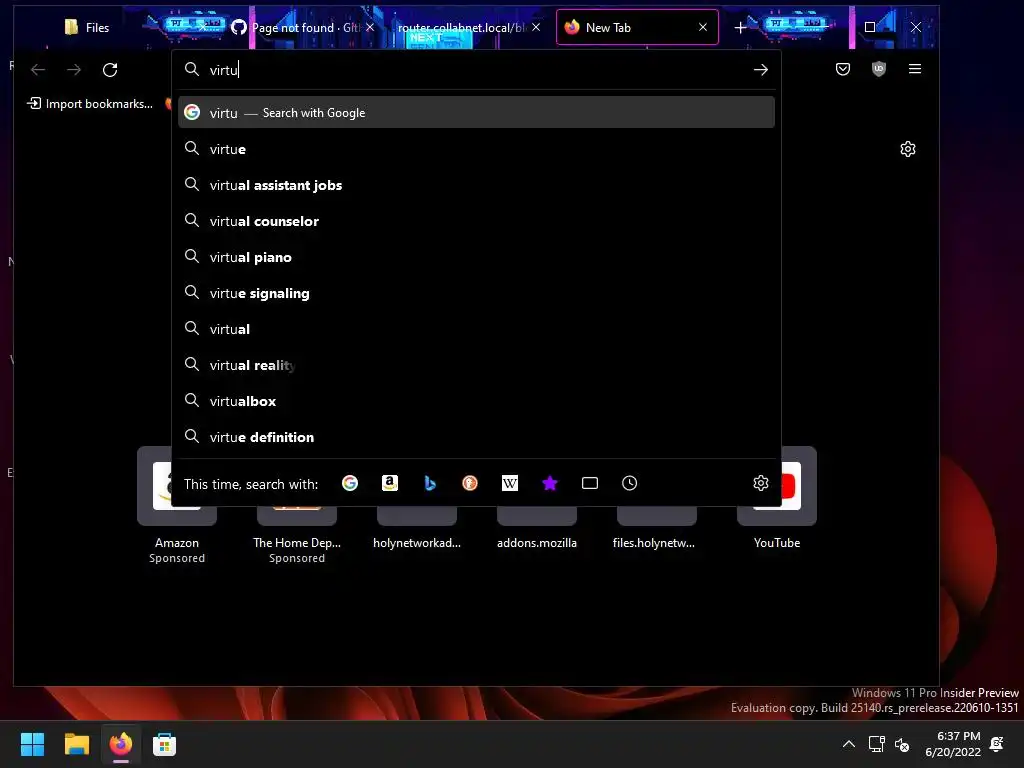Close the router.collabnet.local tab
The width and height of the screenshot is (1024, 768).
[536, 27]
